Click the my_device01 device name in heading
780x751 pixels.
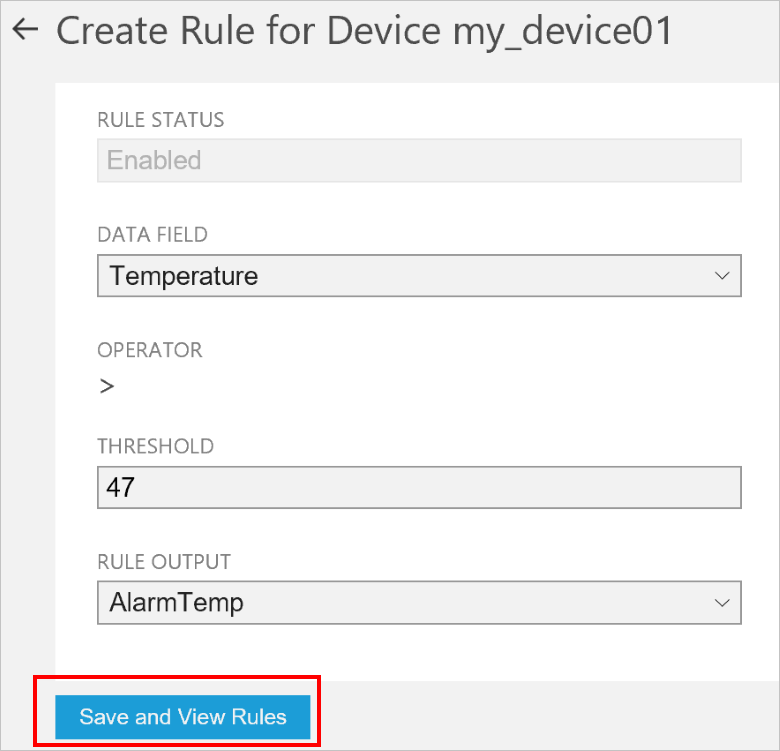[x=563, y=31]
